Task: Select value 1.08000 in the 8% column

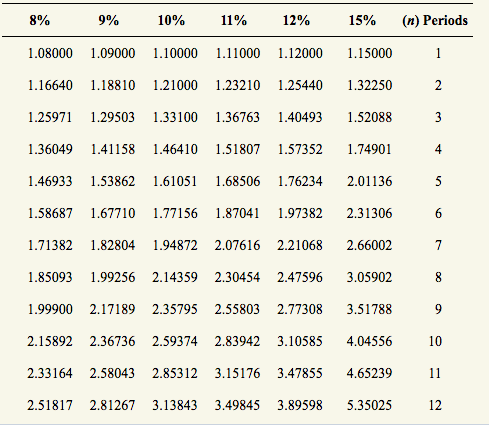Action: pyautogui.click(x=50, y=53)
